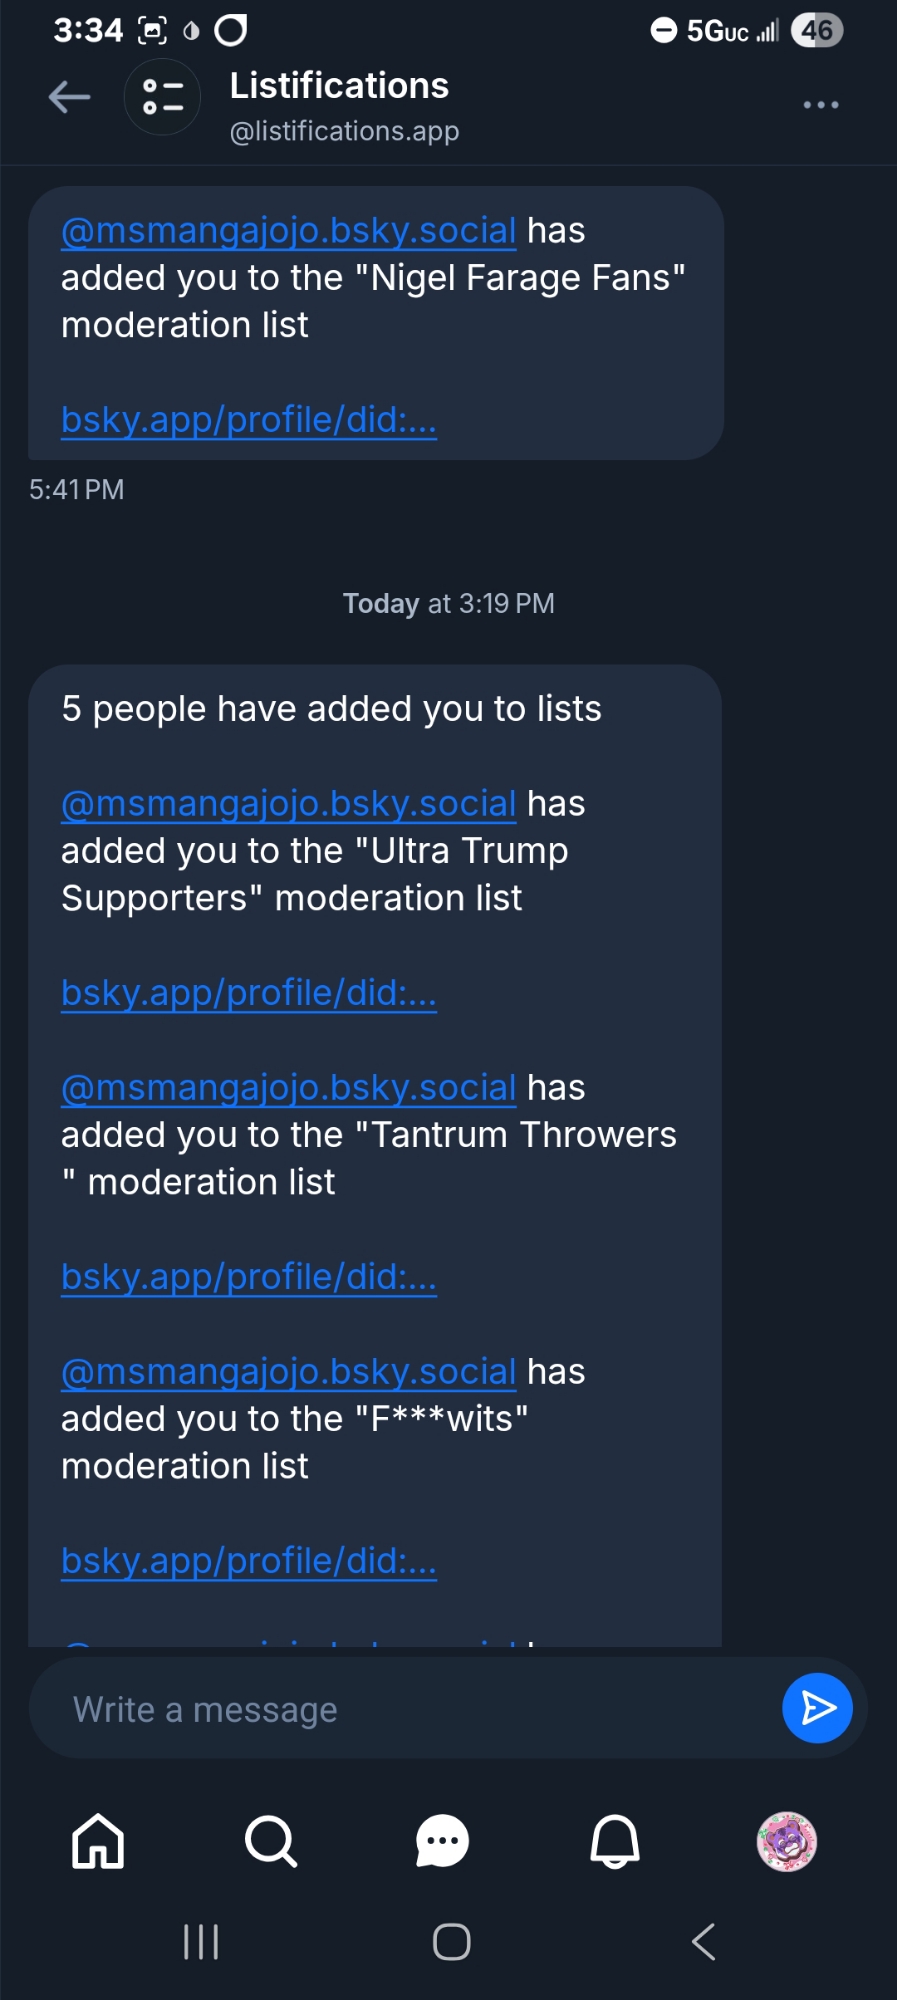Open the Chat messages tab
This screenshot has width=897, height=2000.
[442, 1841]
